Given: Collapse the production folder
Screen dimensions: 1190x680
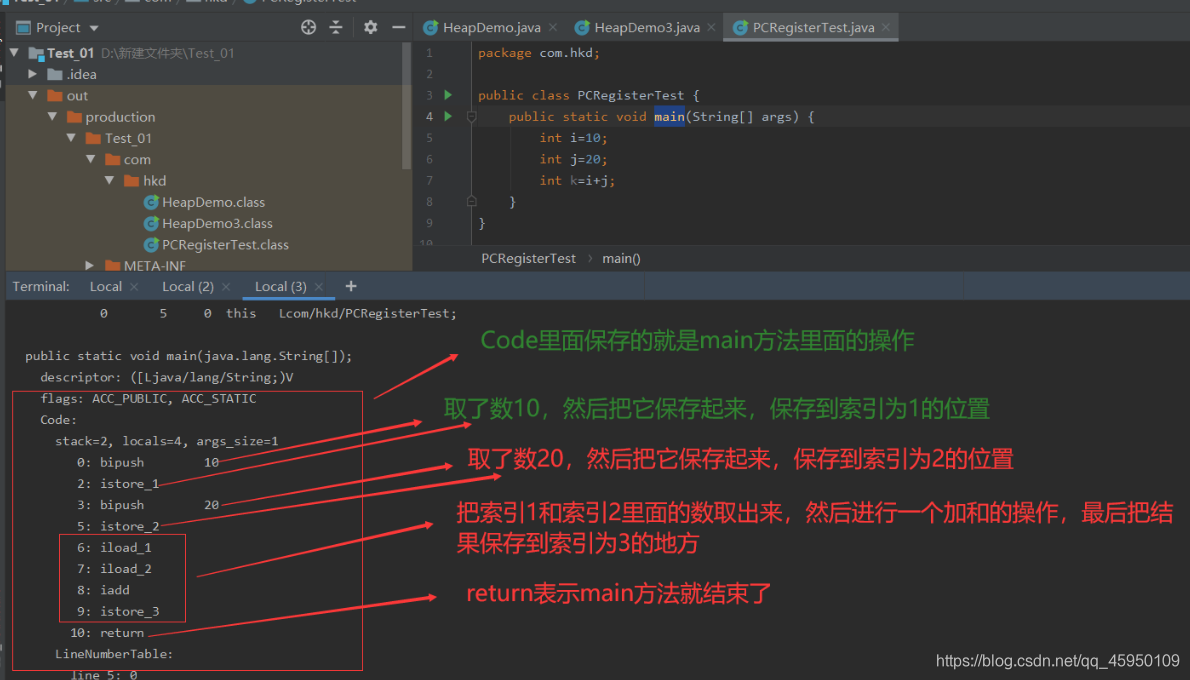Looking at the screenshot, I should point(52,116).
